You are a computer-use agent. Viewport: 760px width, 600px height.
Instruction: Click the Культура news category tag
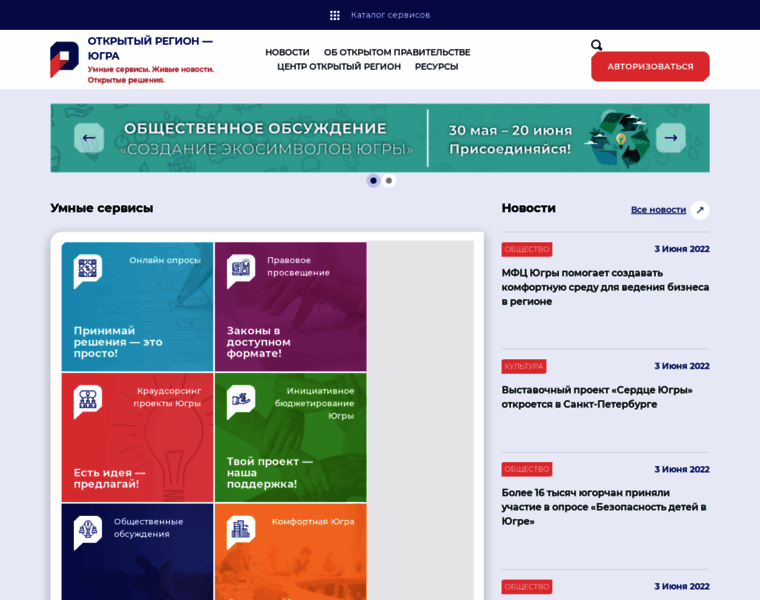pos(524,366)
